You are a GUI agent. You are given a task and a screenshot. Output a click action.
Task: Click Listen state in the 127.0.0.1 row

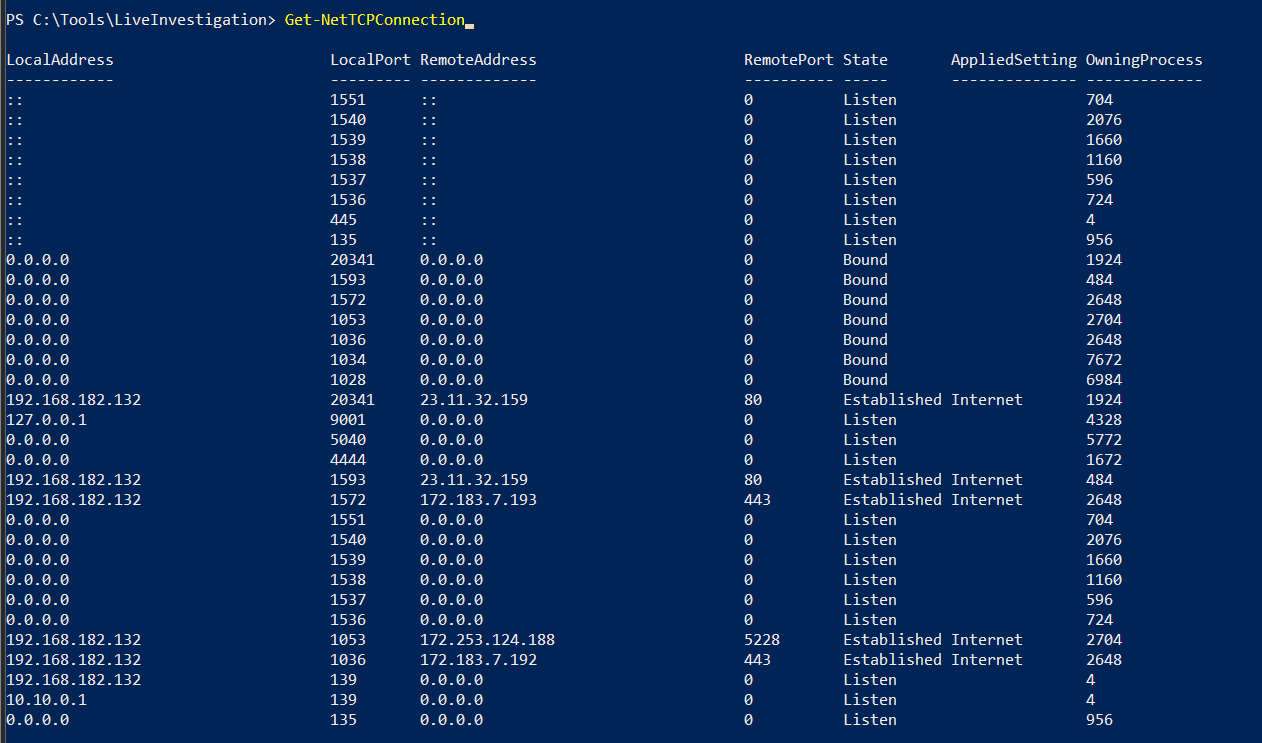pos(870,420)
